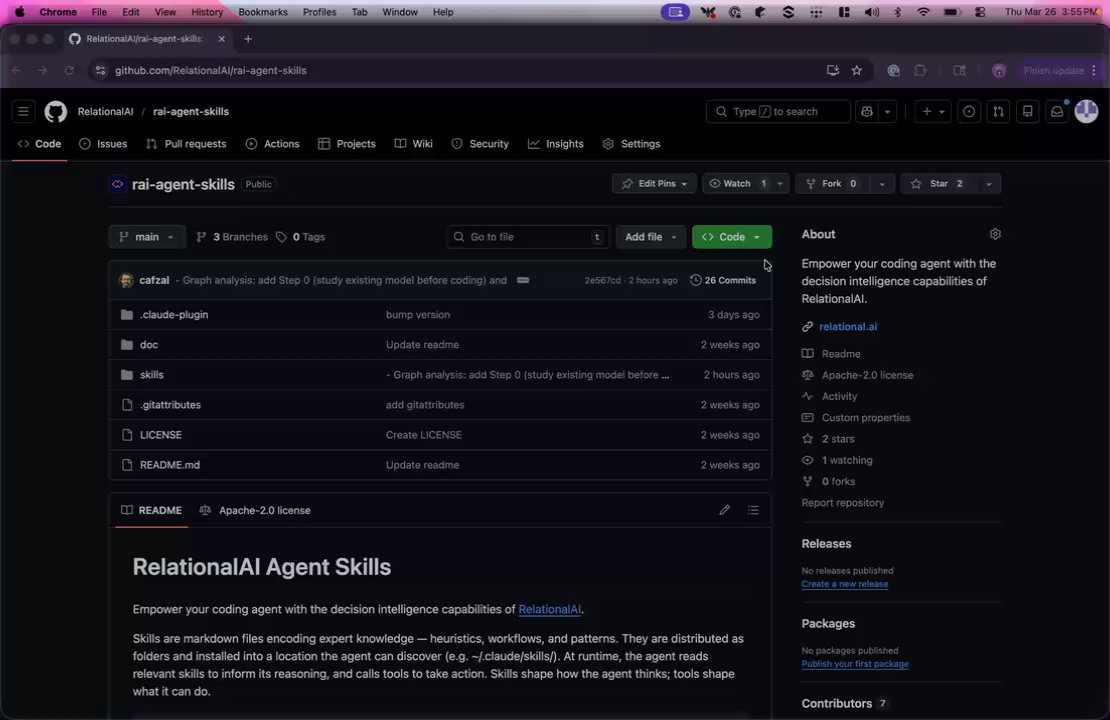Open the LICENSE file

click(x=161, y=435)
